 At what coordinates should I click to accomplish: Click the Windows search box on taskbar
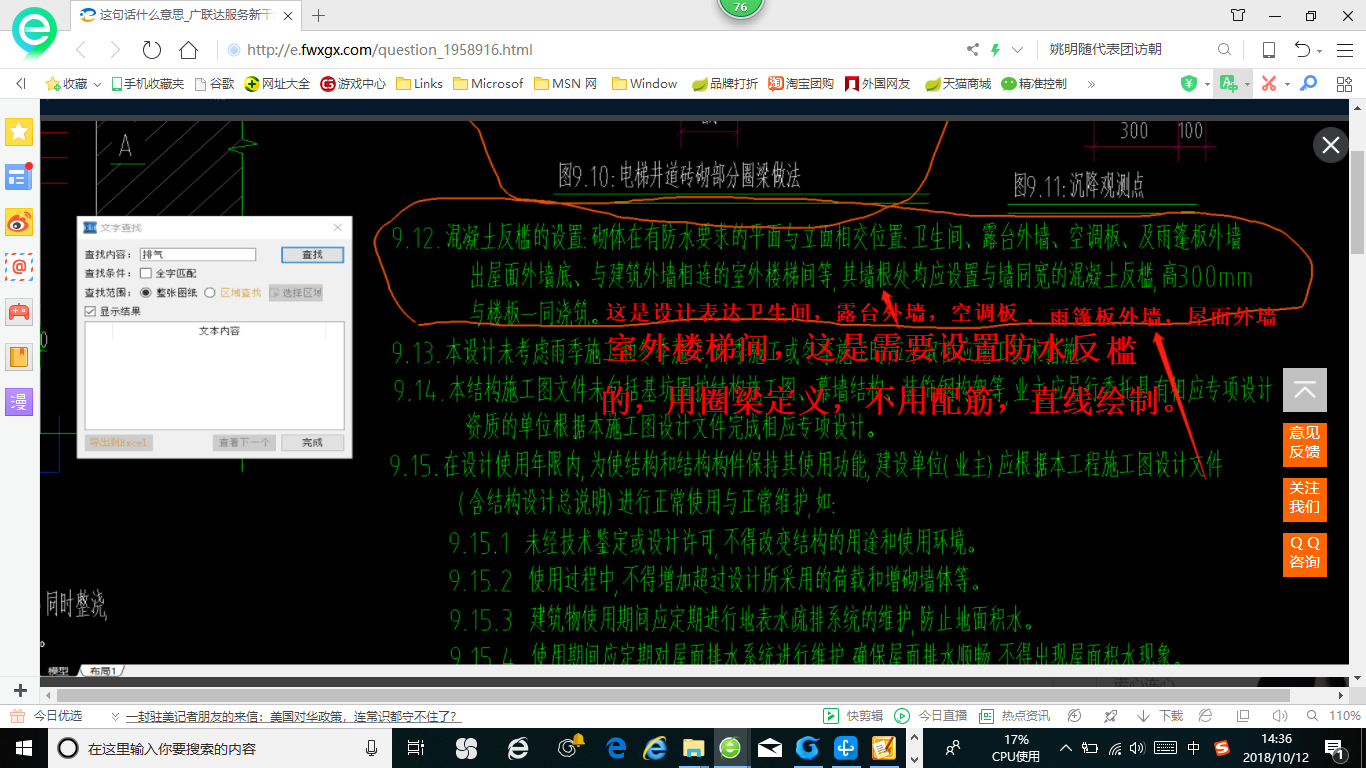coord(218,748)
